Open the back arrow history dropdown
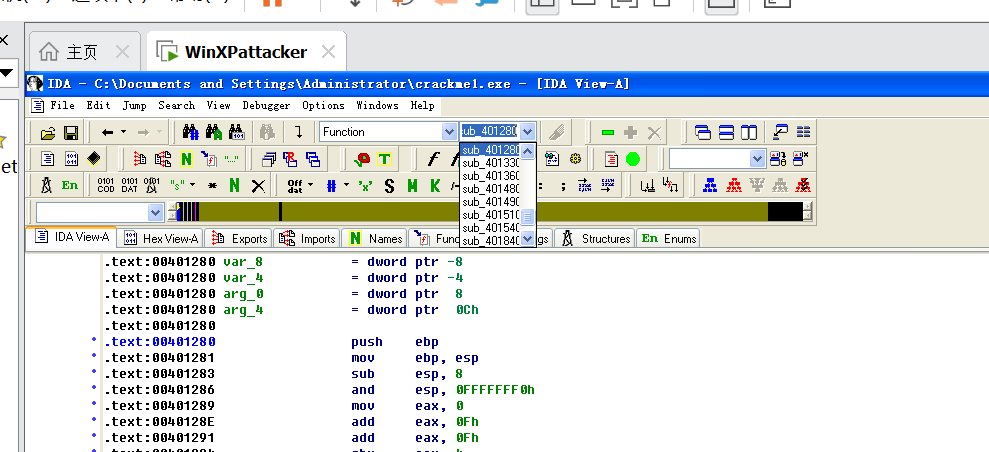Image resolution: width=989 pixels, height=452 pixels. [123, 132]
